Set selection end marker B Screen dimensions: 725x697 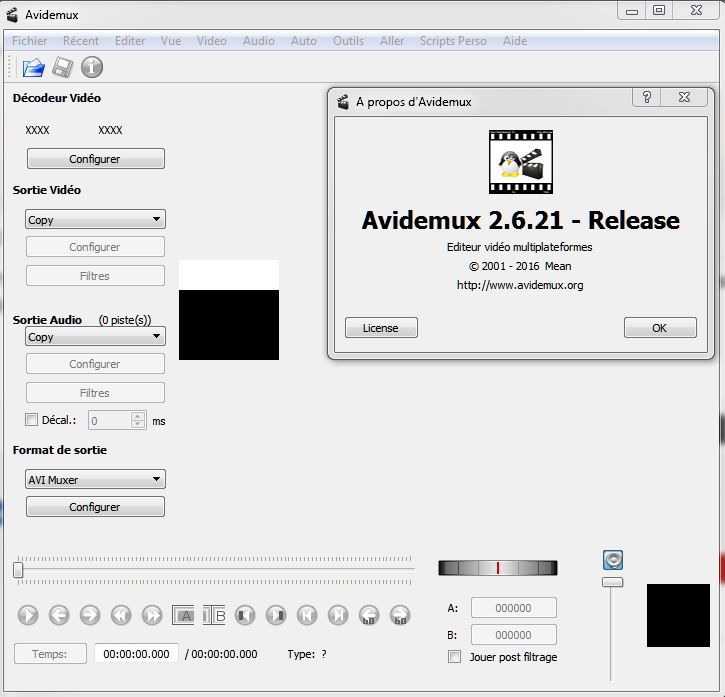coord(214,615)
